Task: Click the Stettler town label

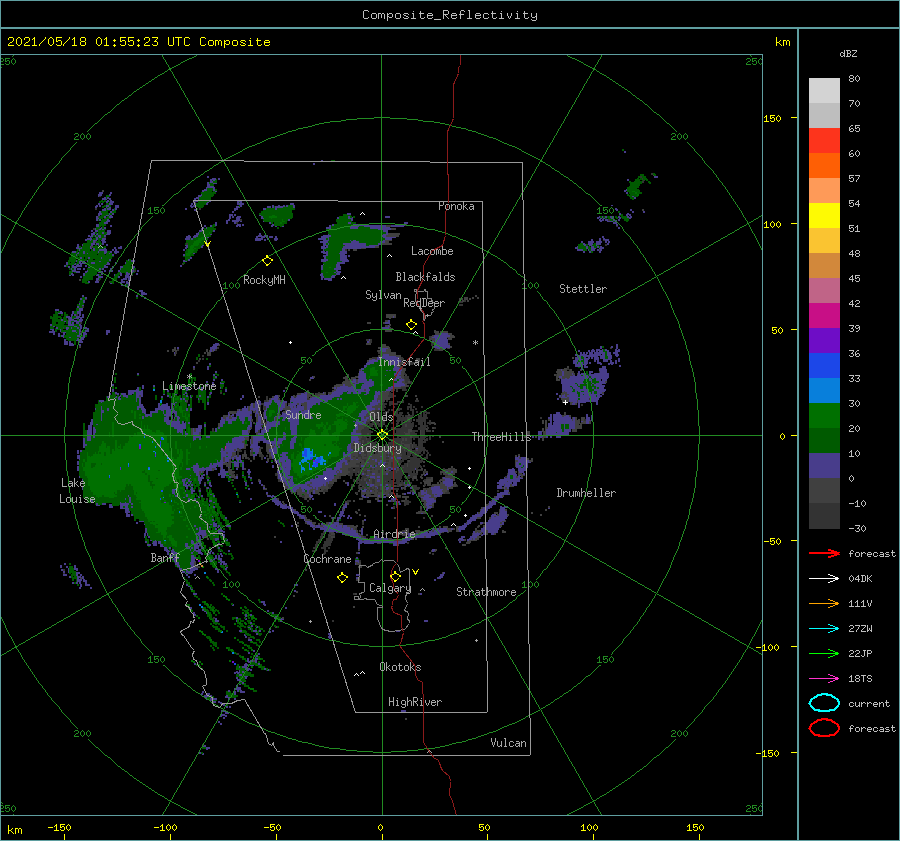Action: (x=583, y=289)
